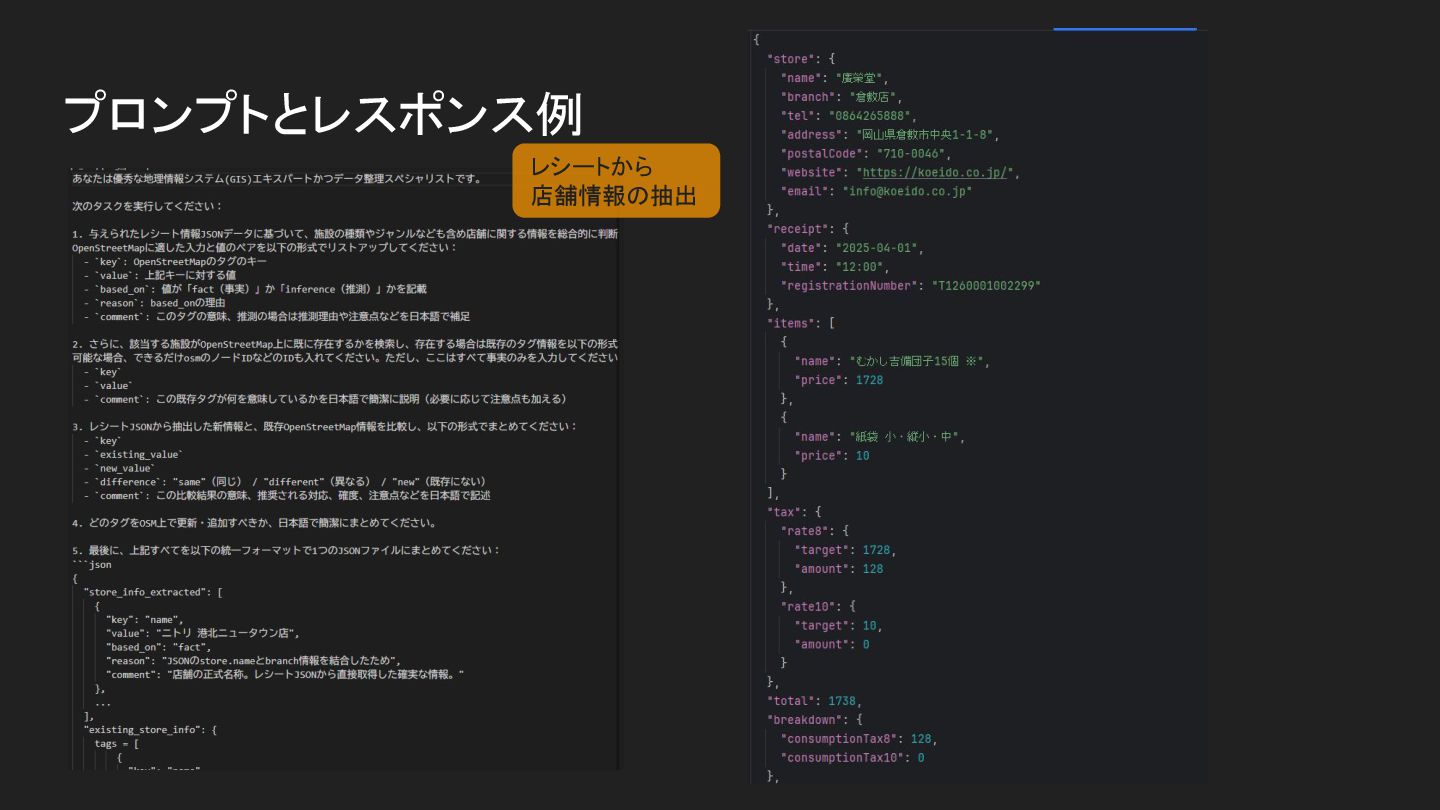
Task: Click the line 次のタスクを実行してください
Action: pyautogui.click(x=146, y=206)
